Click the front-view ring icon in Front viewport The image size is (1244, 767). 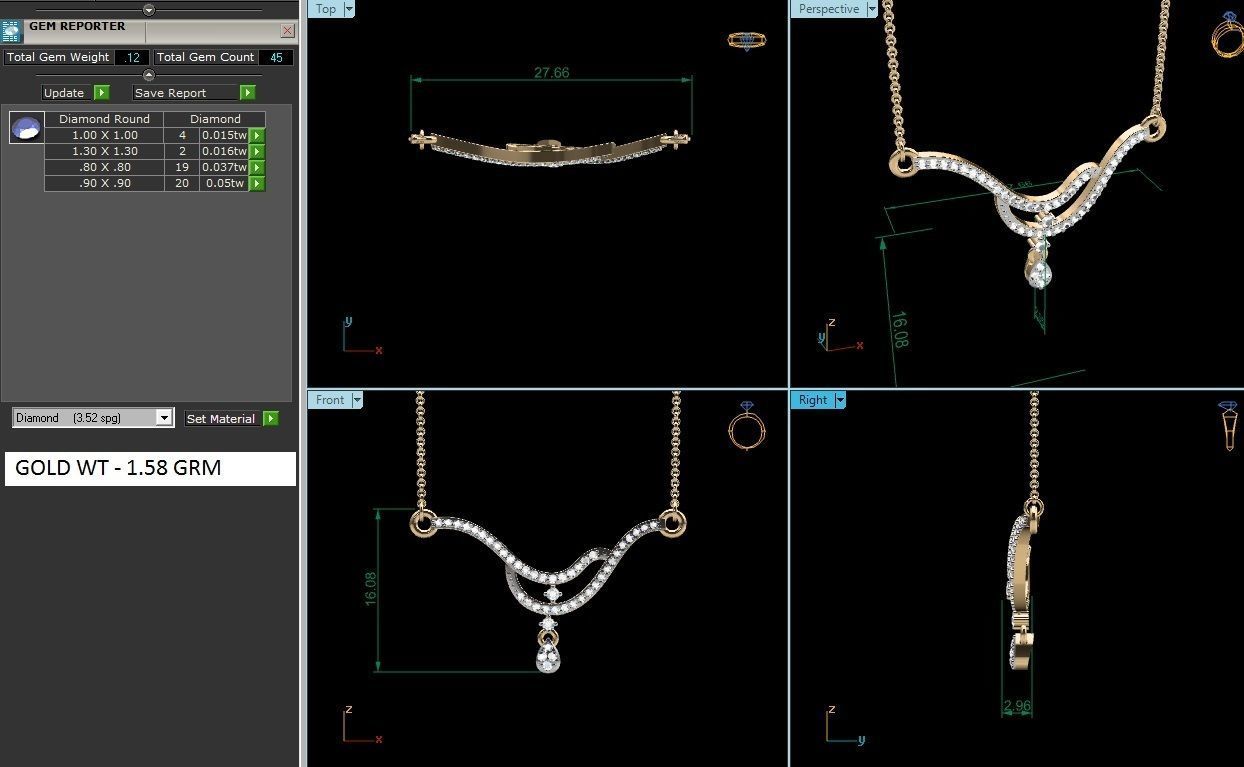[746, 426]
